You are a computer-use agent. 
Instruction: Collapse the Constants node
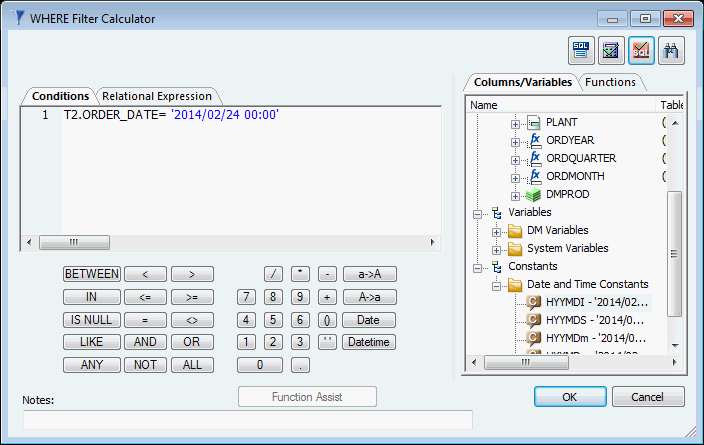click(477, 268)
